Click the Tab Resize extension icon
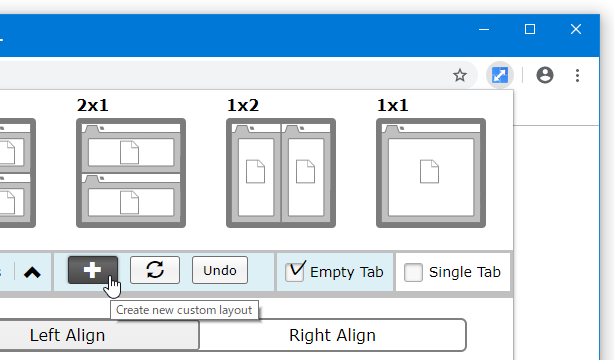Screen dimensions: 614x360 point(500,75)
